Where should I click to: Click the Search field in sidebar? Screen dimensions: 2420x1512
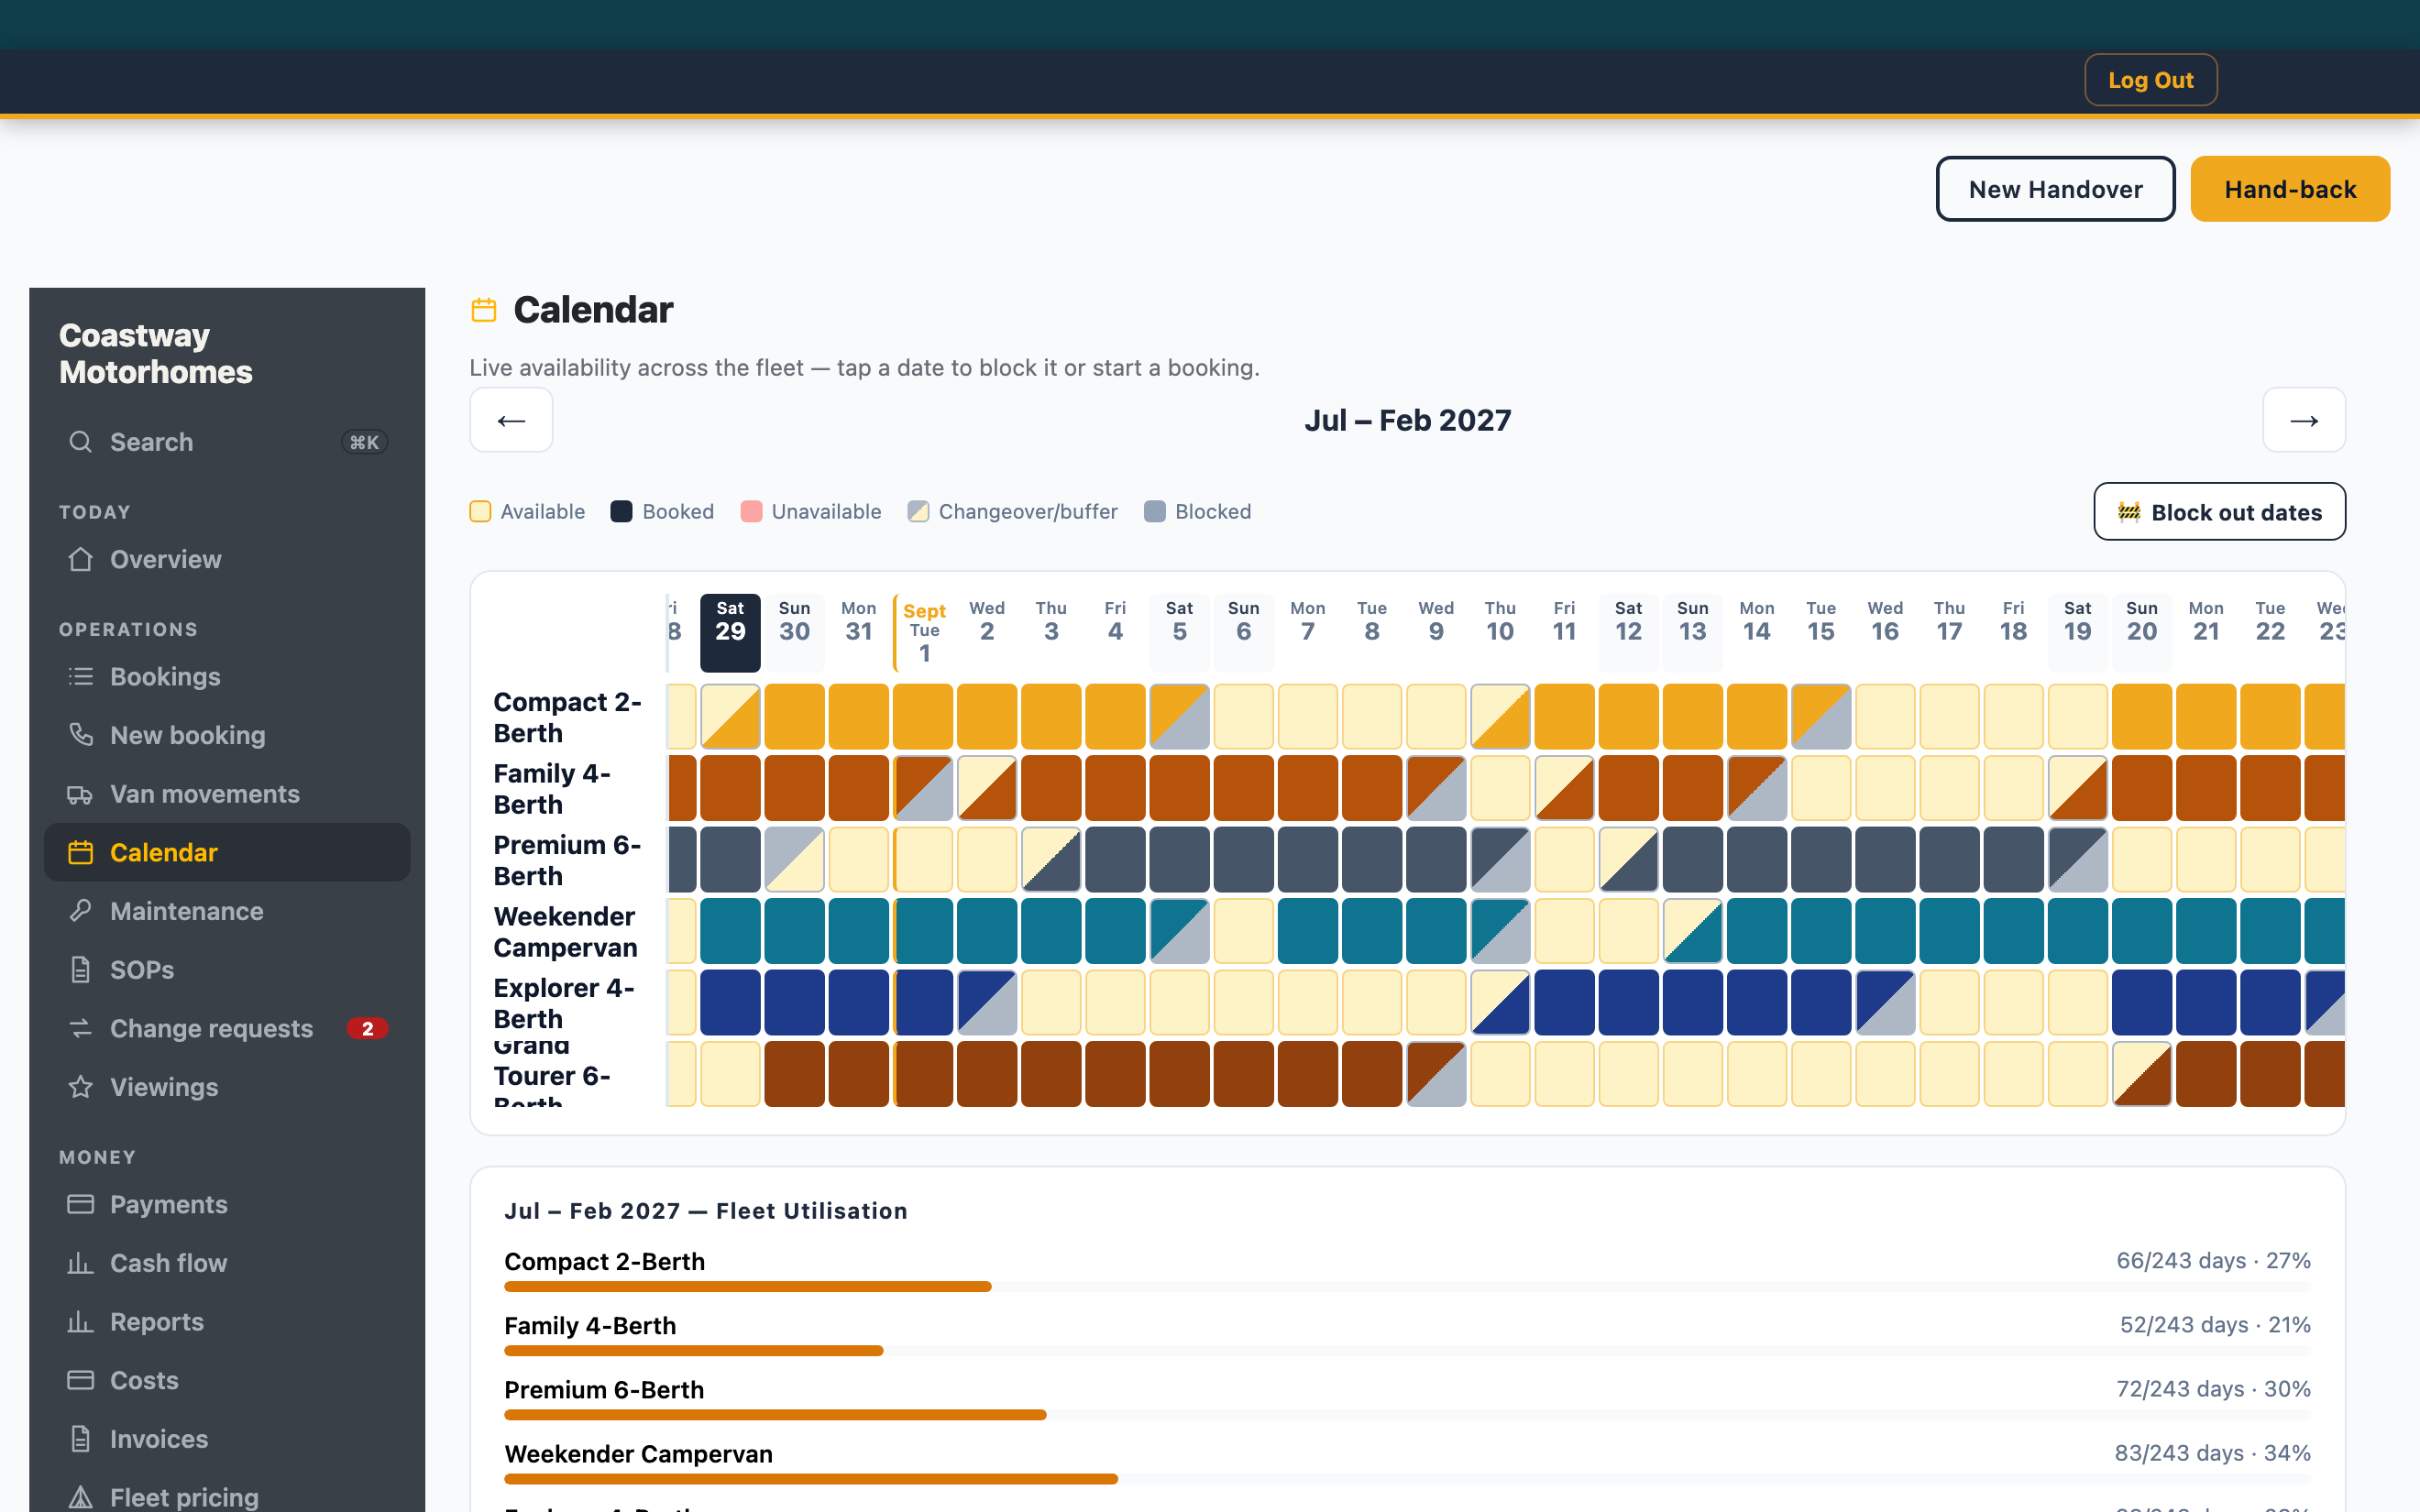(x=227, y=442)
